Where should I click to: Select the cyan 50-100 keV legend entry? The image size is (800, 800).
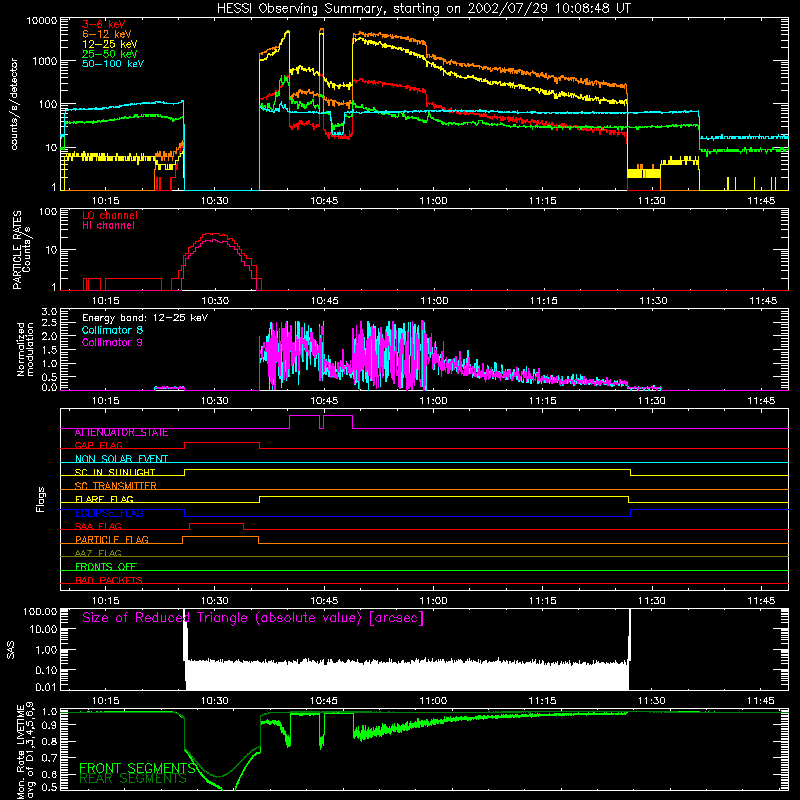113,64
